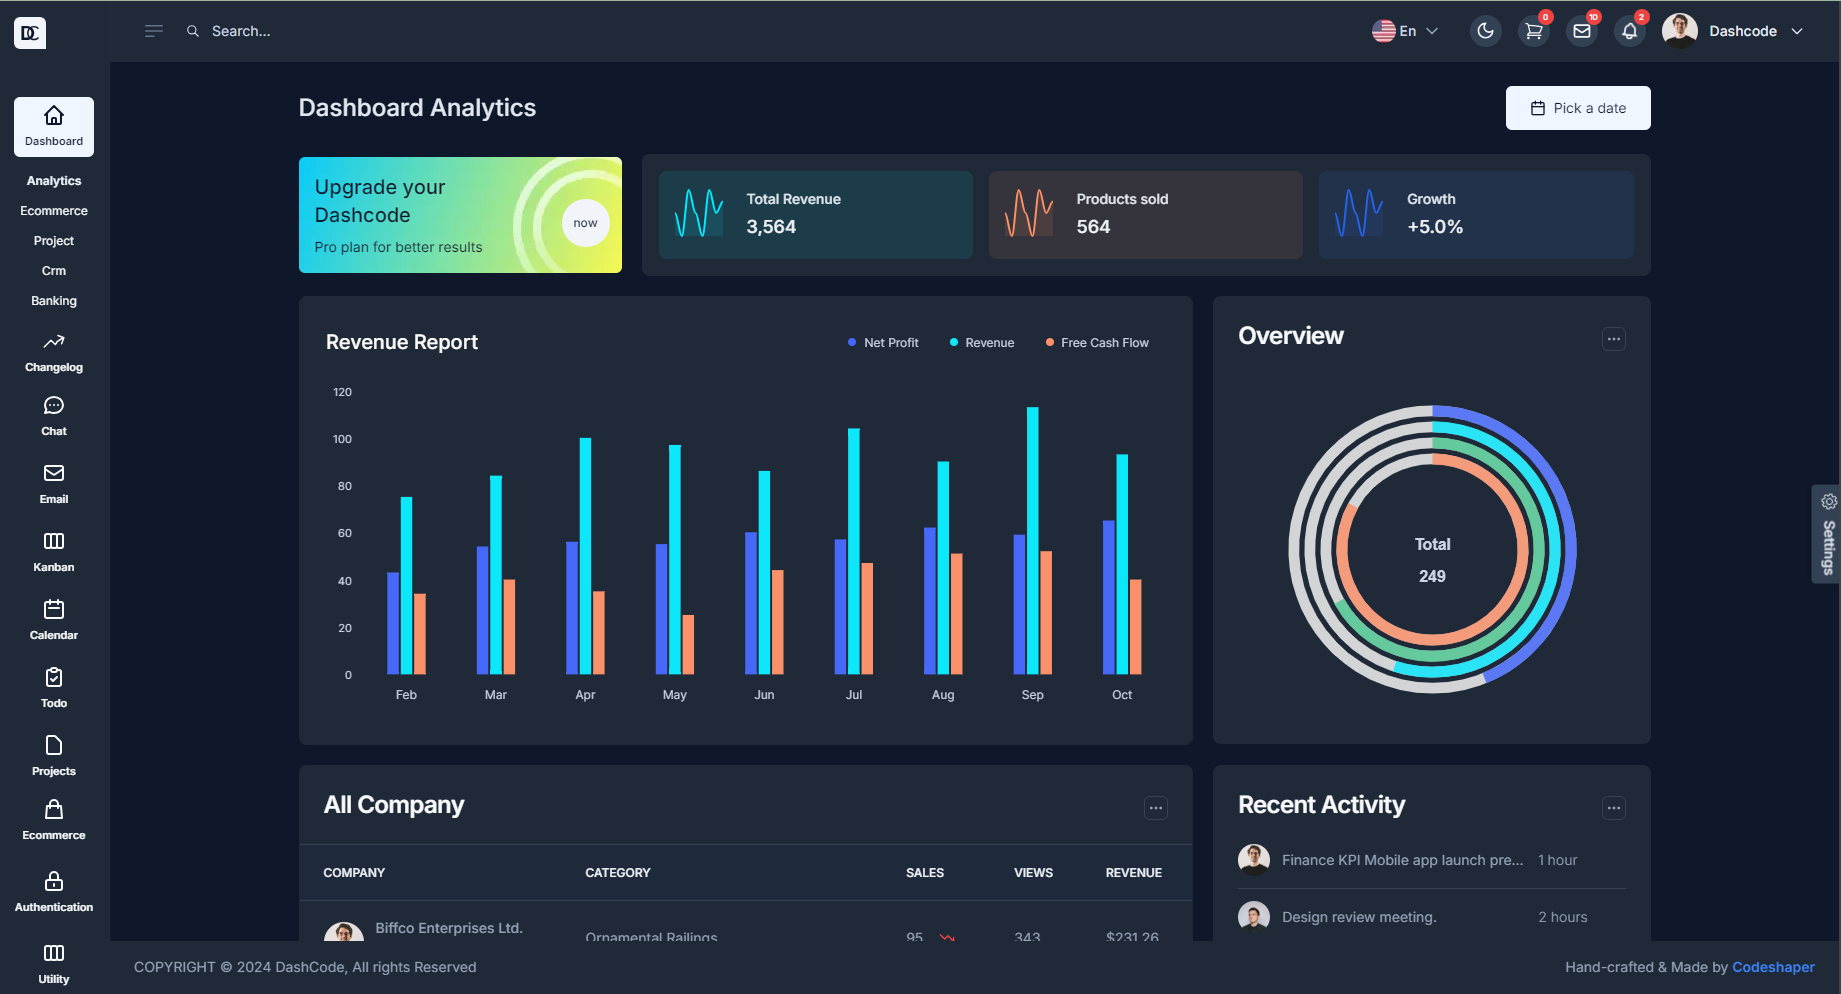Viewport: 1841px width, 994px height.
Task: Open the En language dropdown
Action: (1405, 31)
